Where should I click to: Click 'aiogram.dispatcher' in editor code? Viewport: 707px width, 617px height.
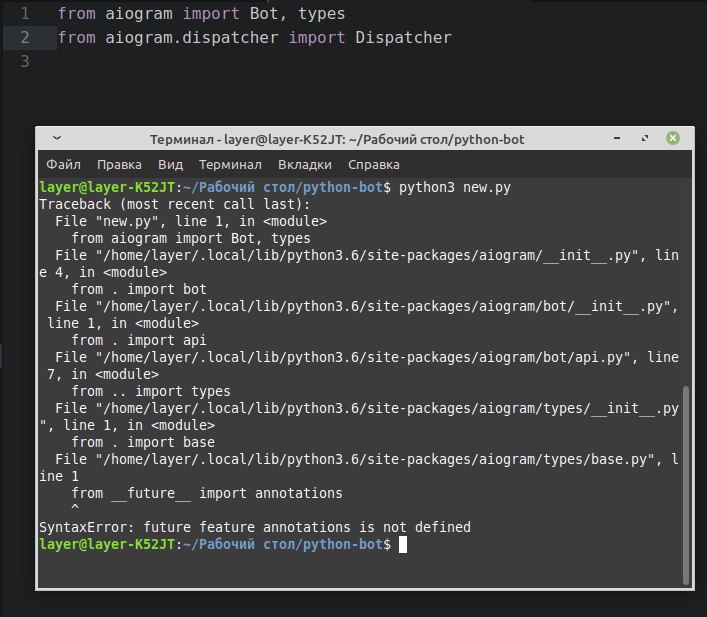click(x=192, y=38)
